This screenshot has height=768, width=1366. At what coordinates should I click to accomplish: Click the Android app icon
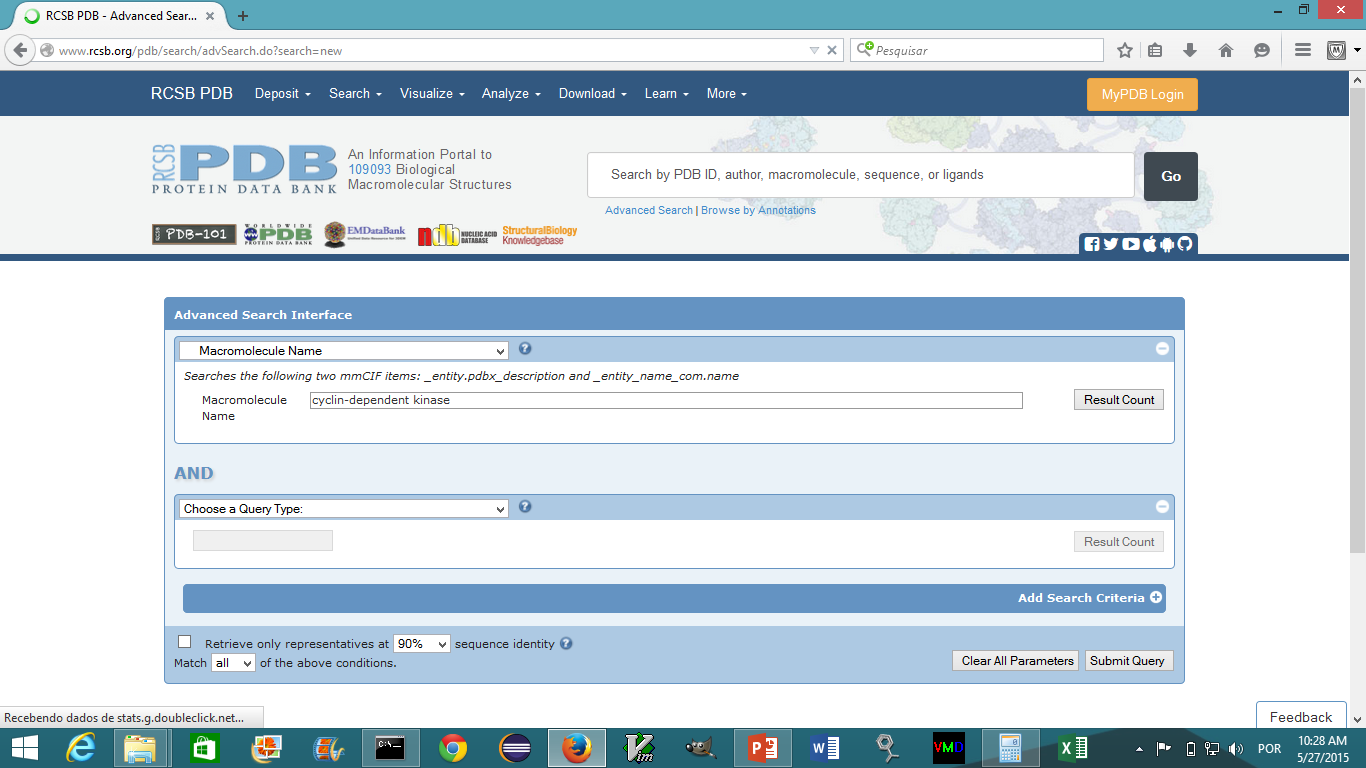pos(1168,244)
